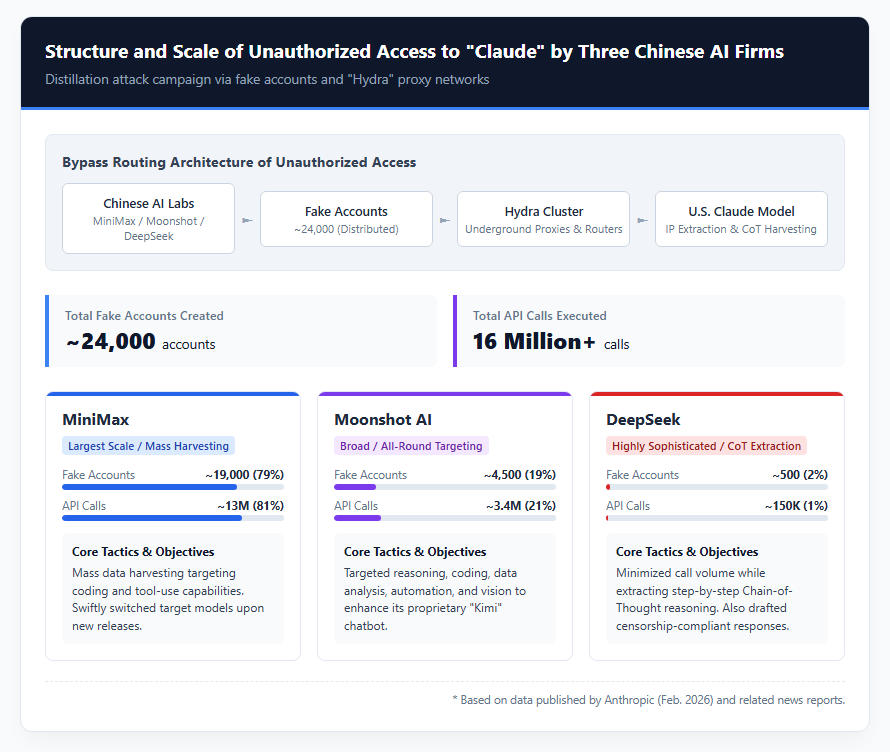890x752 pixels.
Task: Click the "16 Million+ calls" figure
Action: (x=551, y=342)
